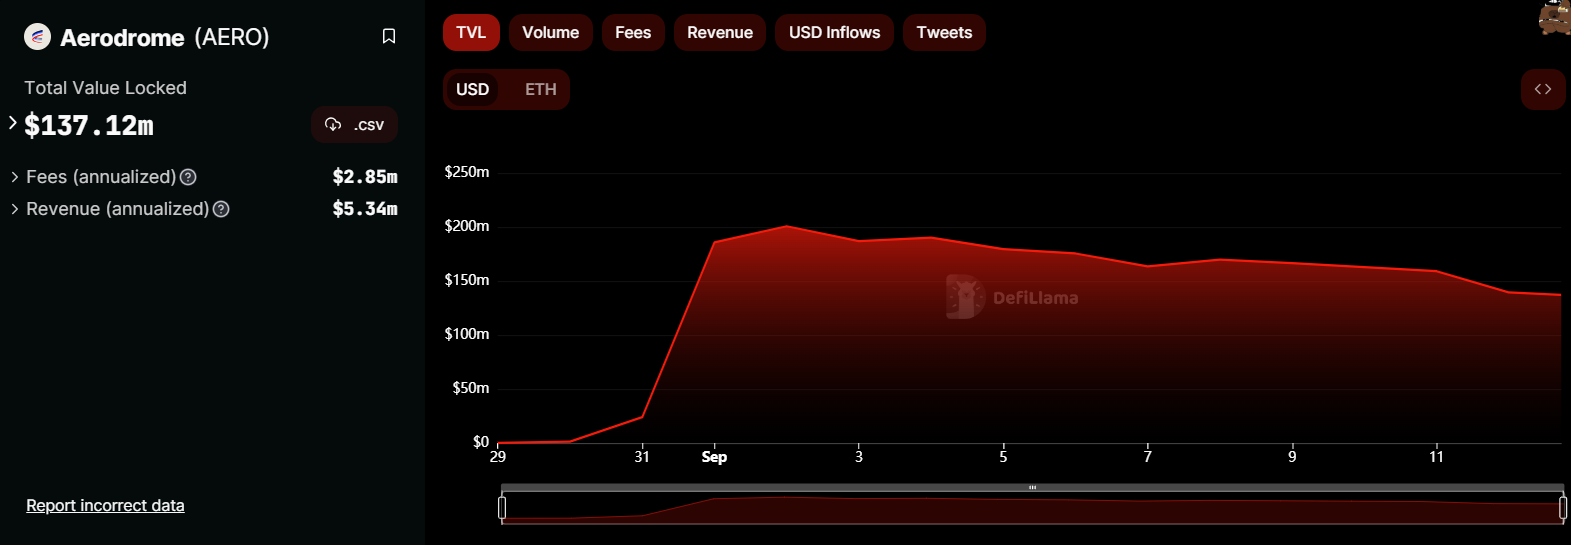The image size is (1571, 545).
Task: Click the $5.34m revenue value
Action: pyautogui.click(x=365, y=209)
